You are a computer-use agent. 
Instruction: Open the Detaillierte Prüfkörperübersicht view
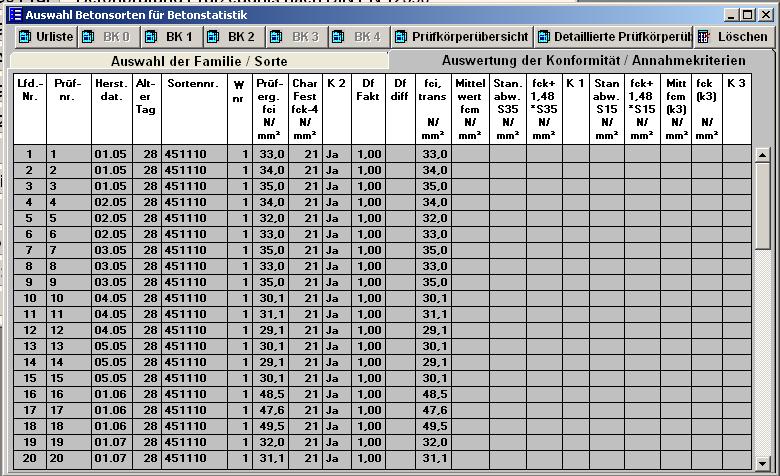click(613, 37)
